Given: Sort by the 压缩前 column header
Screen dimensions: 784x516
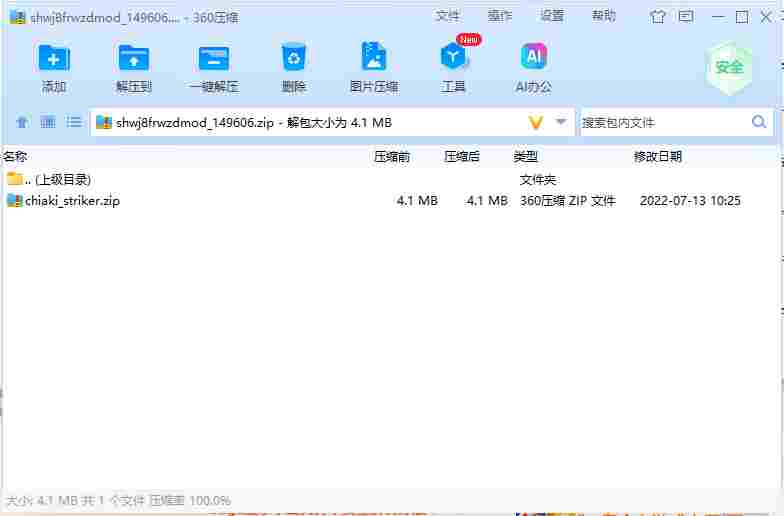Looking at the screenshot, I should [392, 156].
